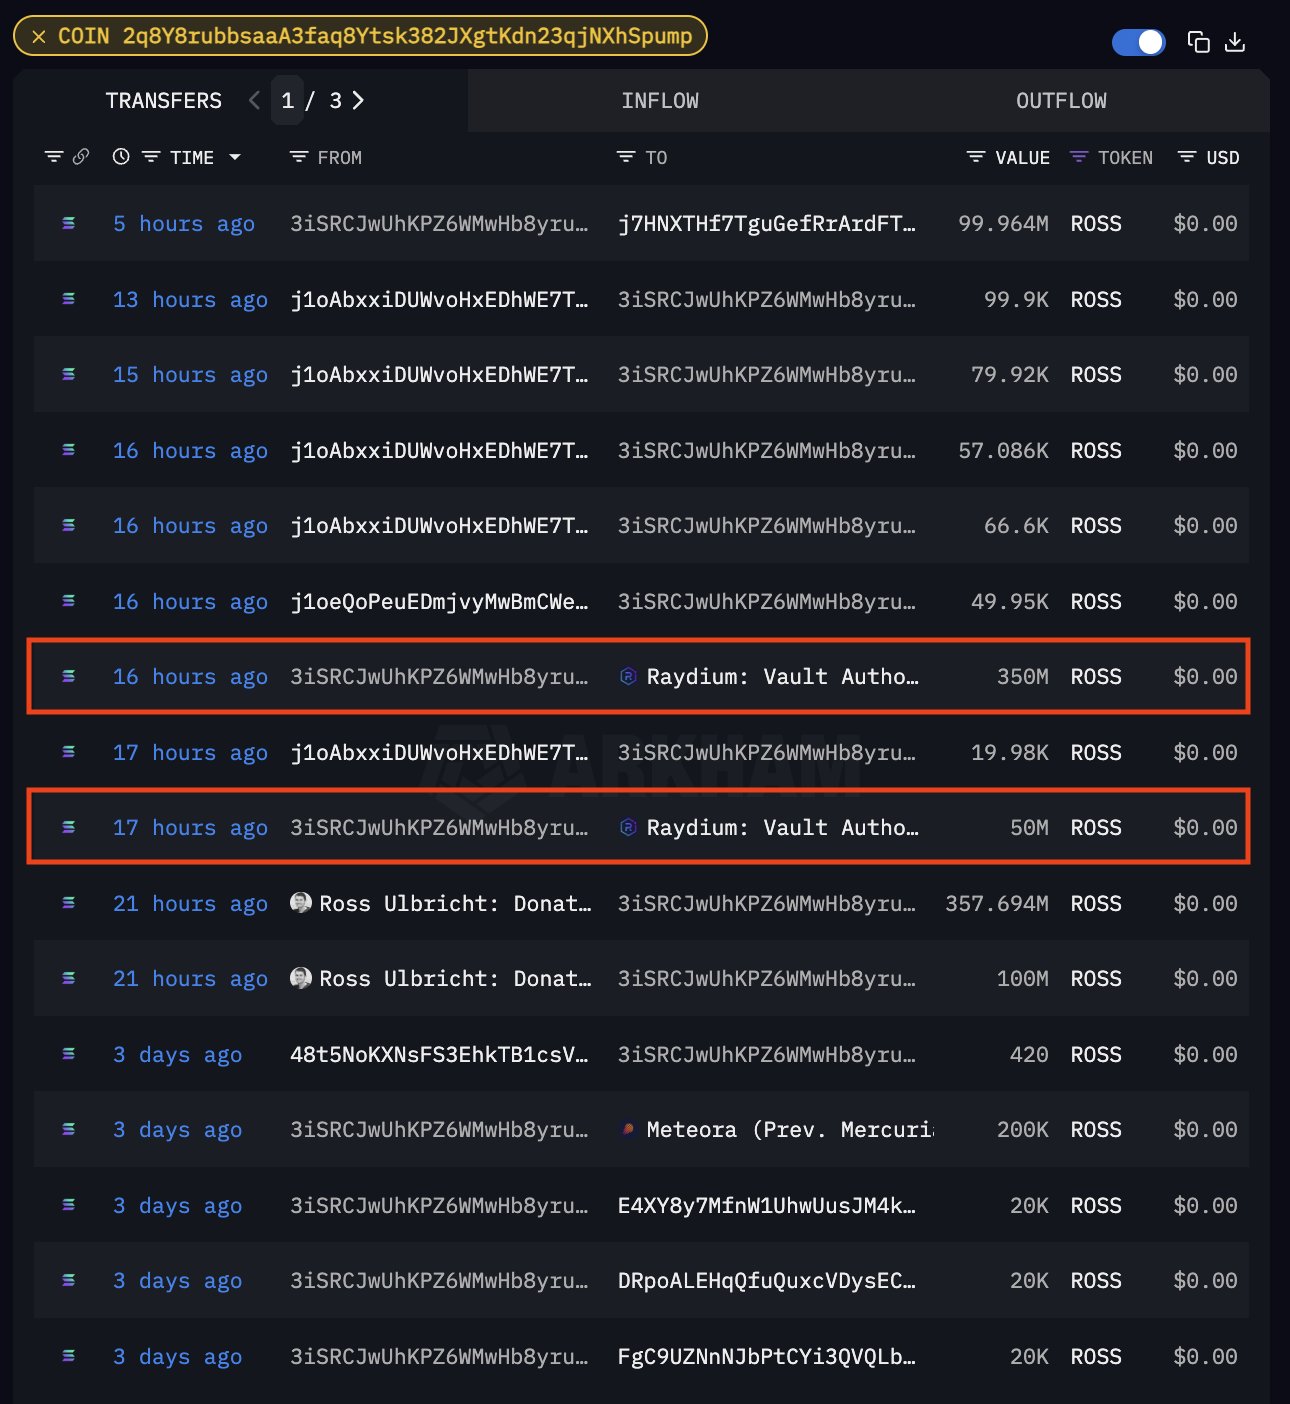This screenshot has width=1290, height=1404.
Task: Go to the previous transfers page chevron
Action: [x=254, y=100]
